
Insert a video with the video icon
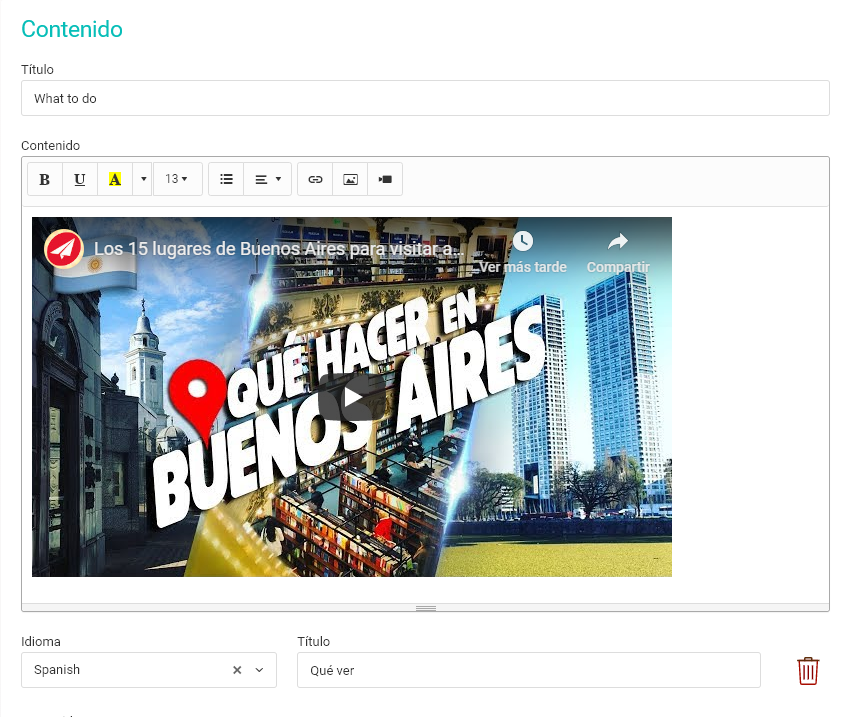click(x=385, y=179)
